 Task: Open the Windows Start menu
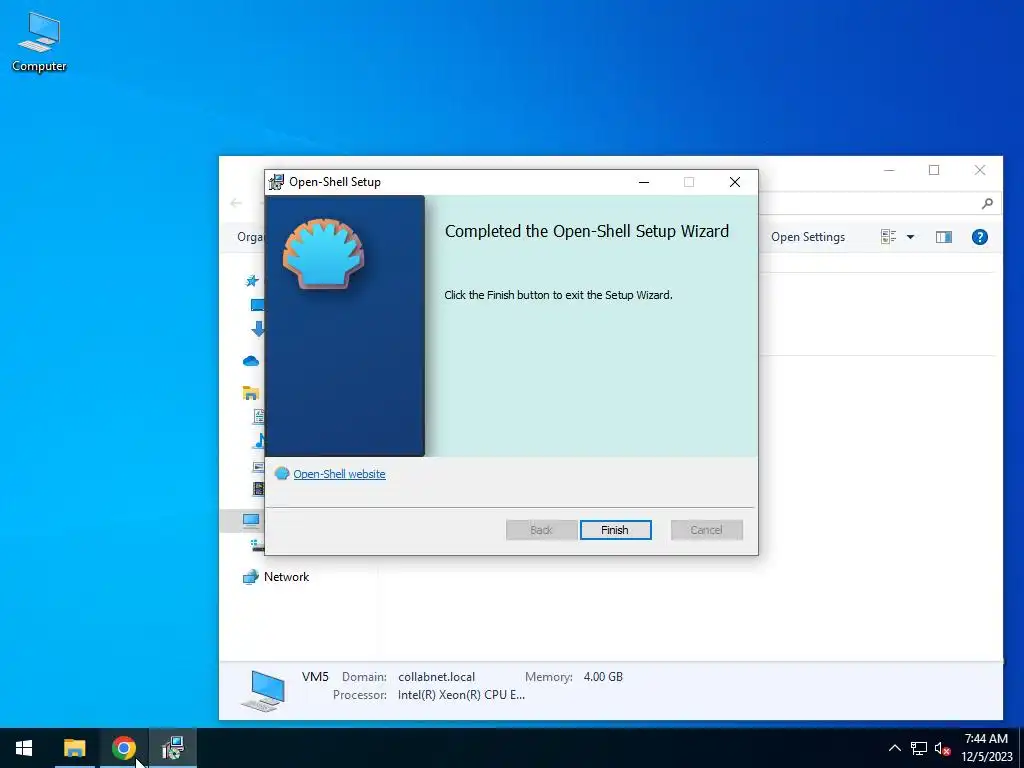(x=24, y=748)
